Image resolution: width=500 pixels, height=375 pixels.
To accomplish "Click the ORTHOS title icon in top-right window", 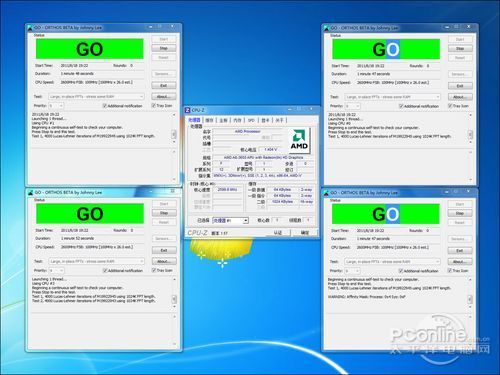I will (327, 28).
